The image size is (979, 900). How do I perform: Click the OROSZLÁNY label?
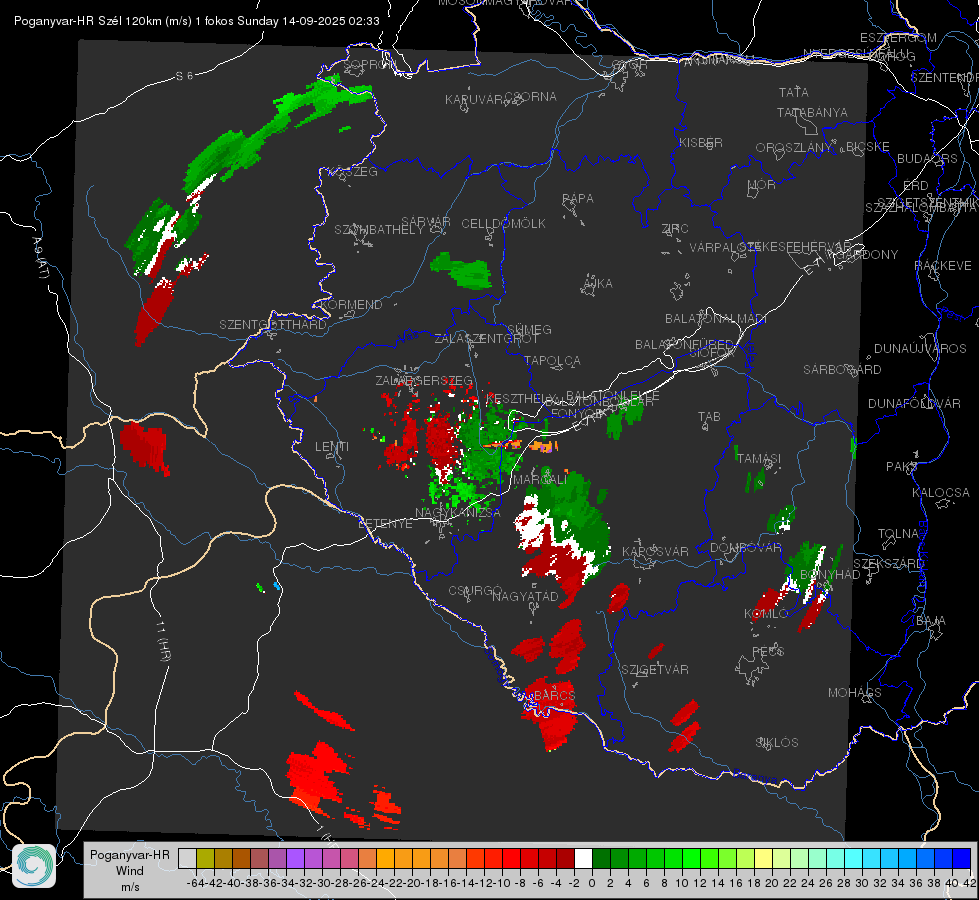[x=793, y=148]
